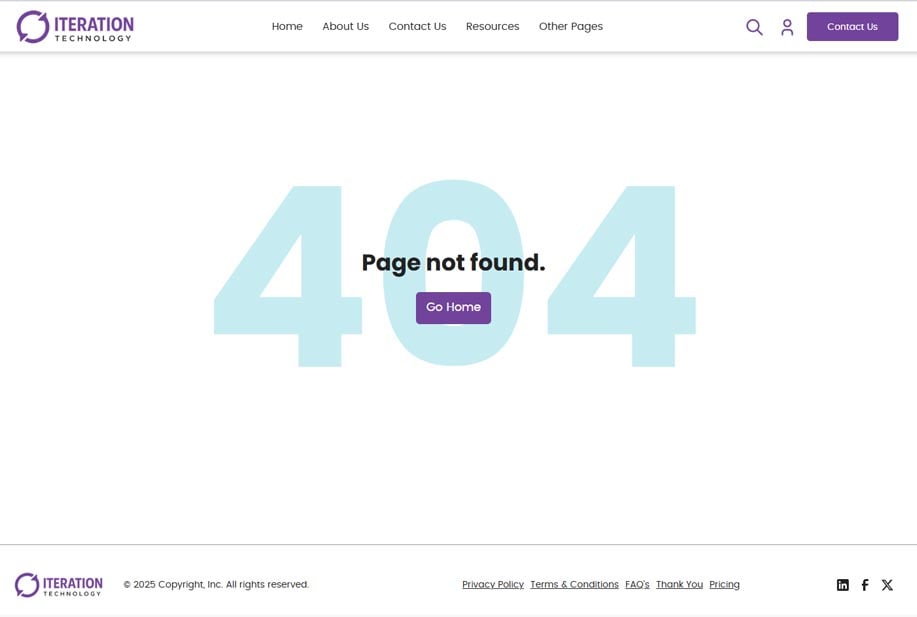The height and width of the screenshot is (617, 917).
Task: Follow the Thank You footer link
Action: [x=680, y=584]
